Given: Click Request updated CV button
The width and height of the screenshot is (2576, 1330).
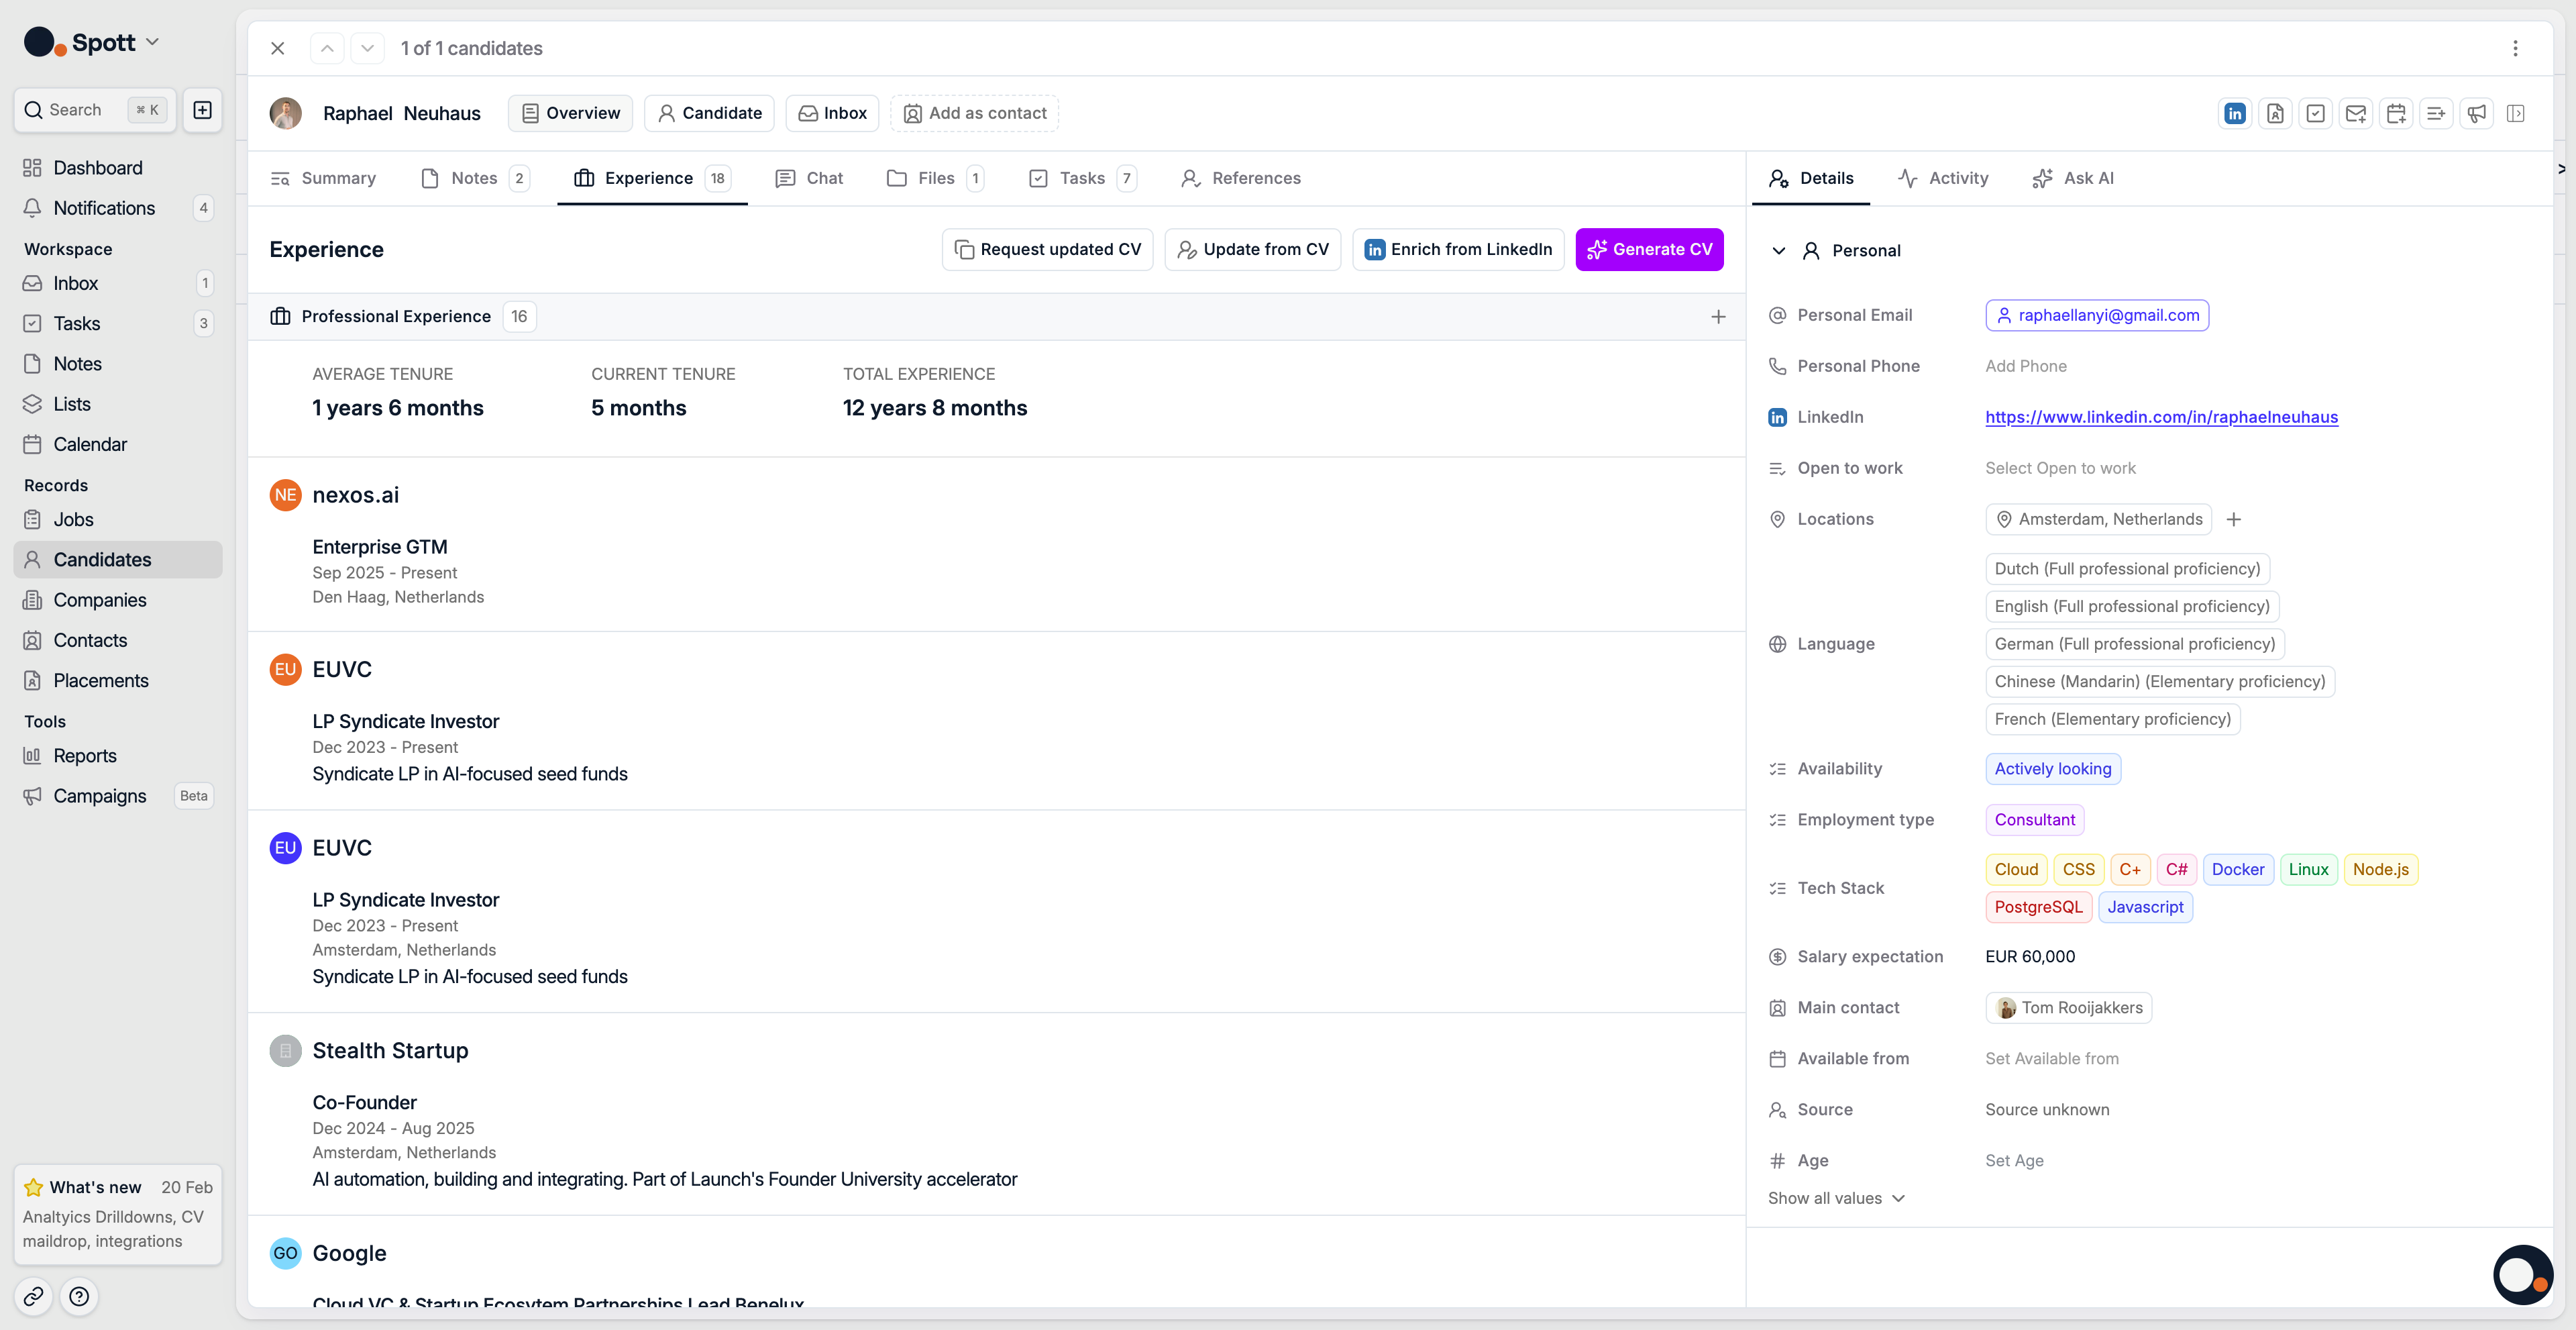Looking at the screenshot, I should click(x=1047, y=250).
